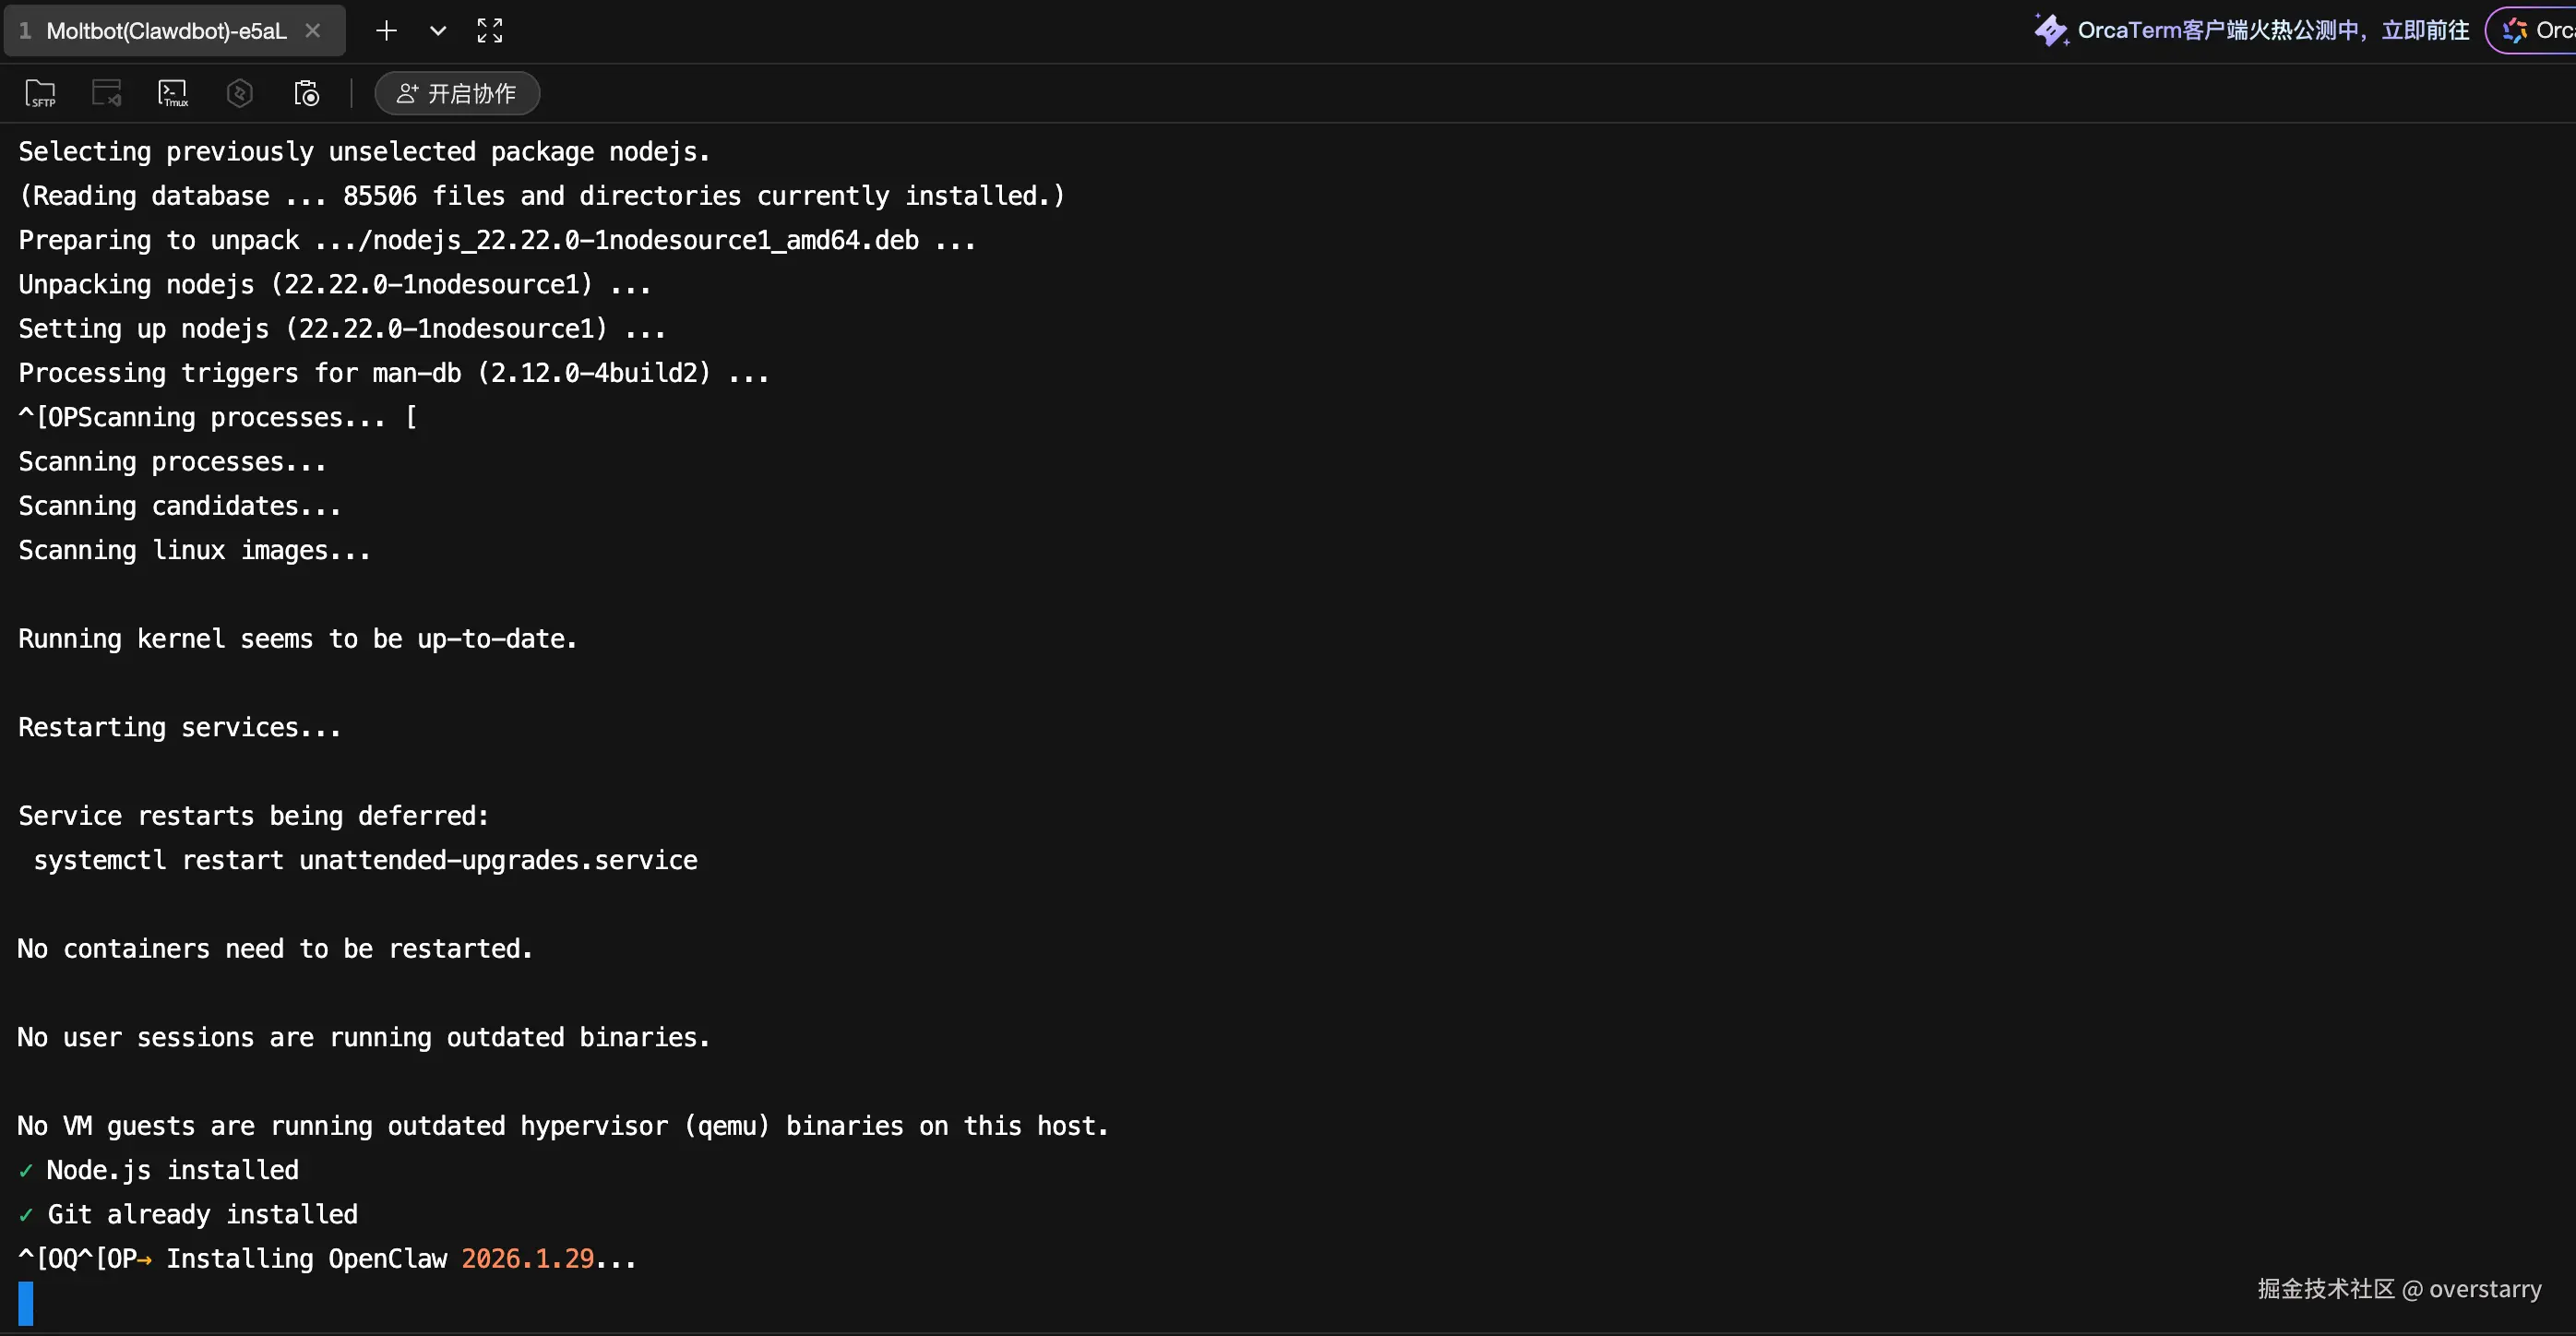Click the 'No VM guests are running' line
Viewport: 2576px width, 1336px height.
click(x=564, y=1126)
